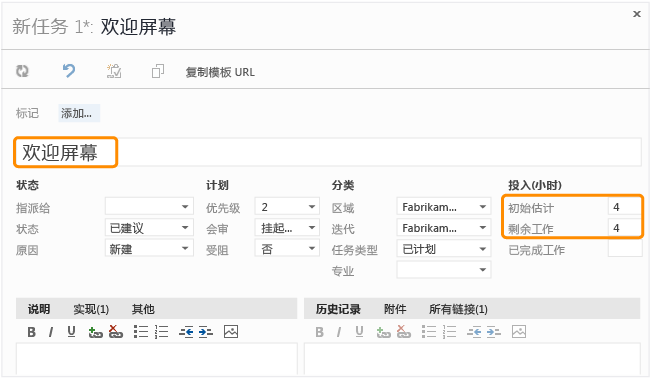Open the 区域 Fabrikam dropdown
This screenshot has height=378, width=650.
pos(444,206)
